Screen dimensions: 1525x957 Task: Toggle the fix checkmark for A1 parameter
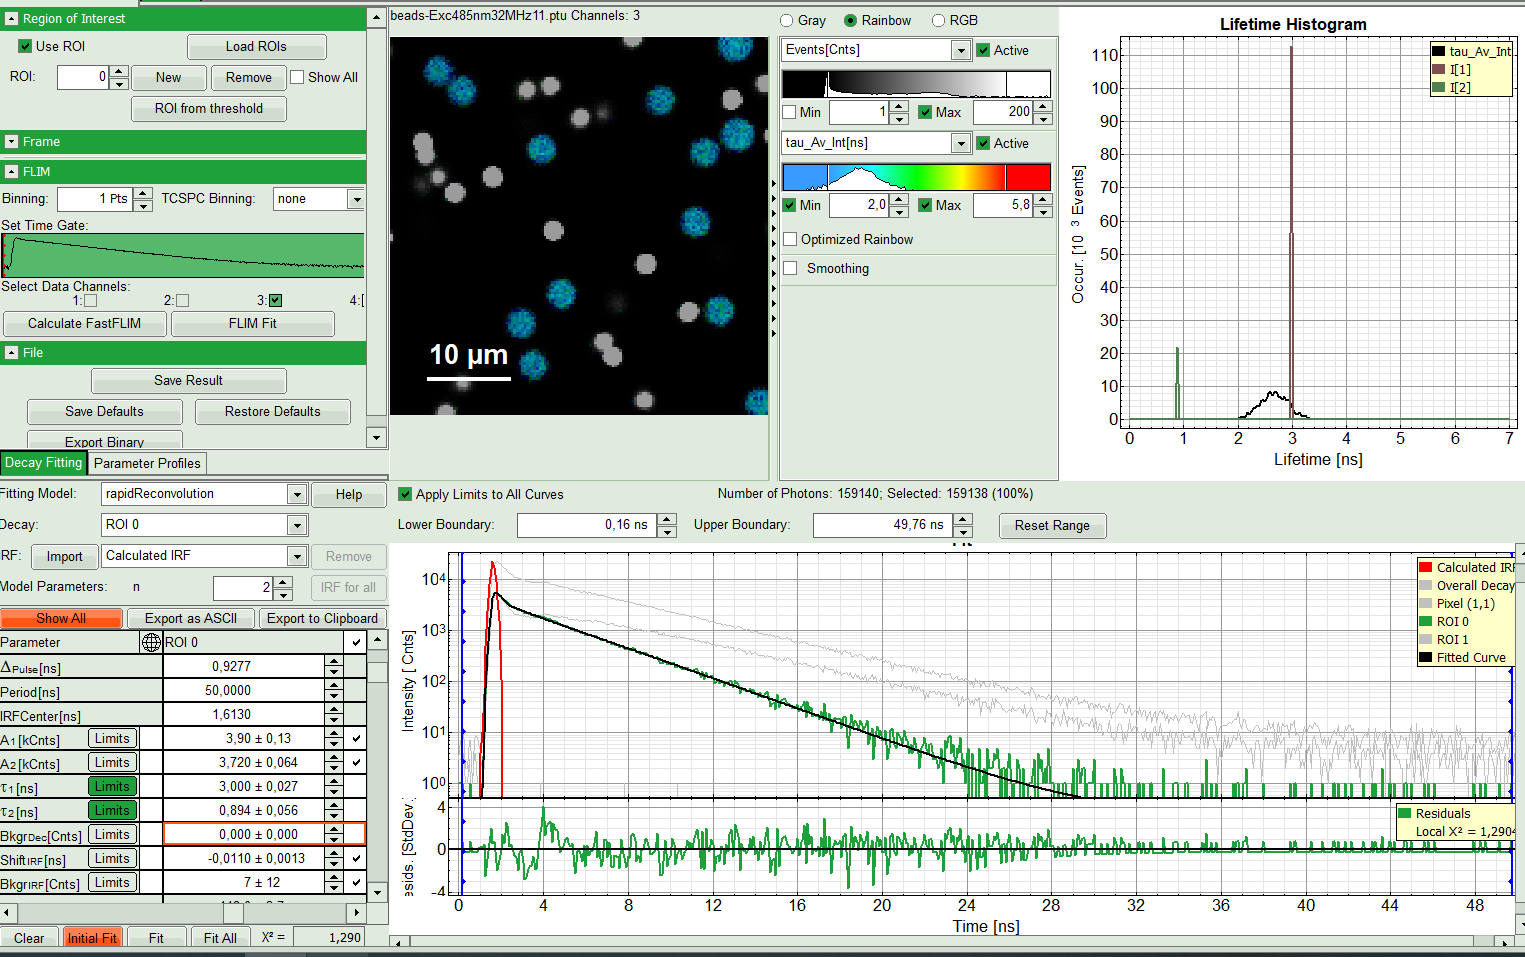click(356, 739)
